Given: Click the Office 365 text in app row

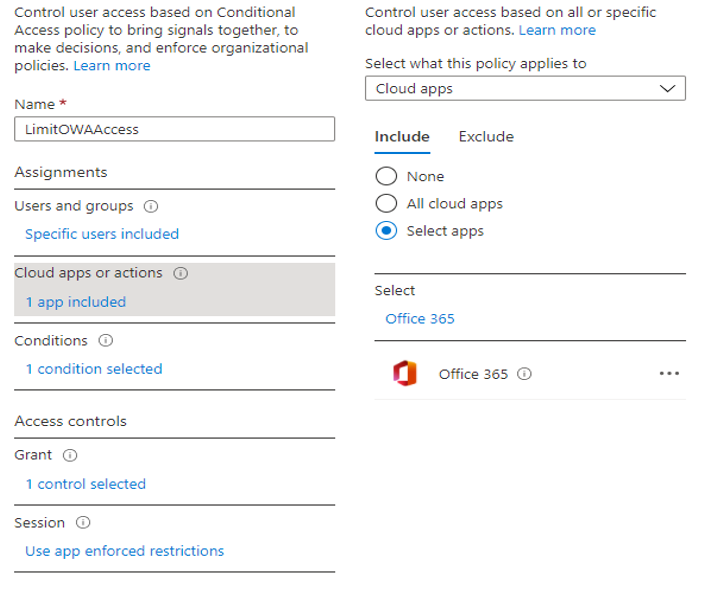Looking at the screenshot, I should [x=473, y=374].
